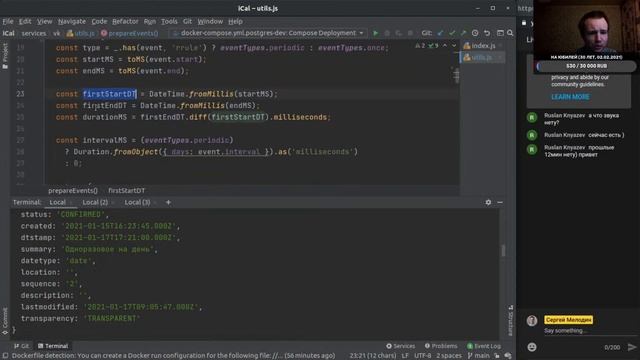Screen dimensions: 640x360
Task: Click the LEARN MORE link in chat
Action: pyautogui.click(x=570, y=97)
